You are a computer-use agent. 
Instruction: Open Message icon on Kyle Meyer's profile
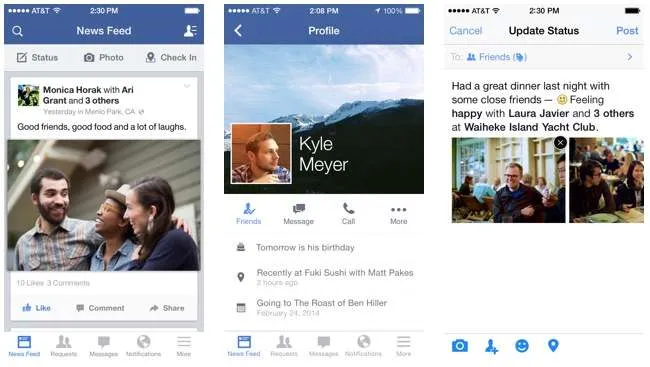(298, 214)
